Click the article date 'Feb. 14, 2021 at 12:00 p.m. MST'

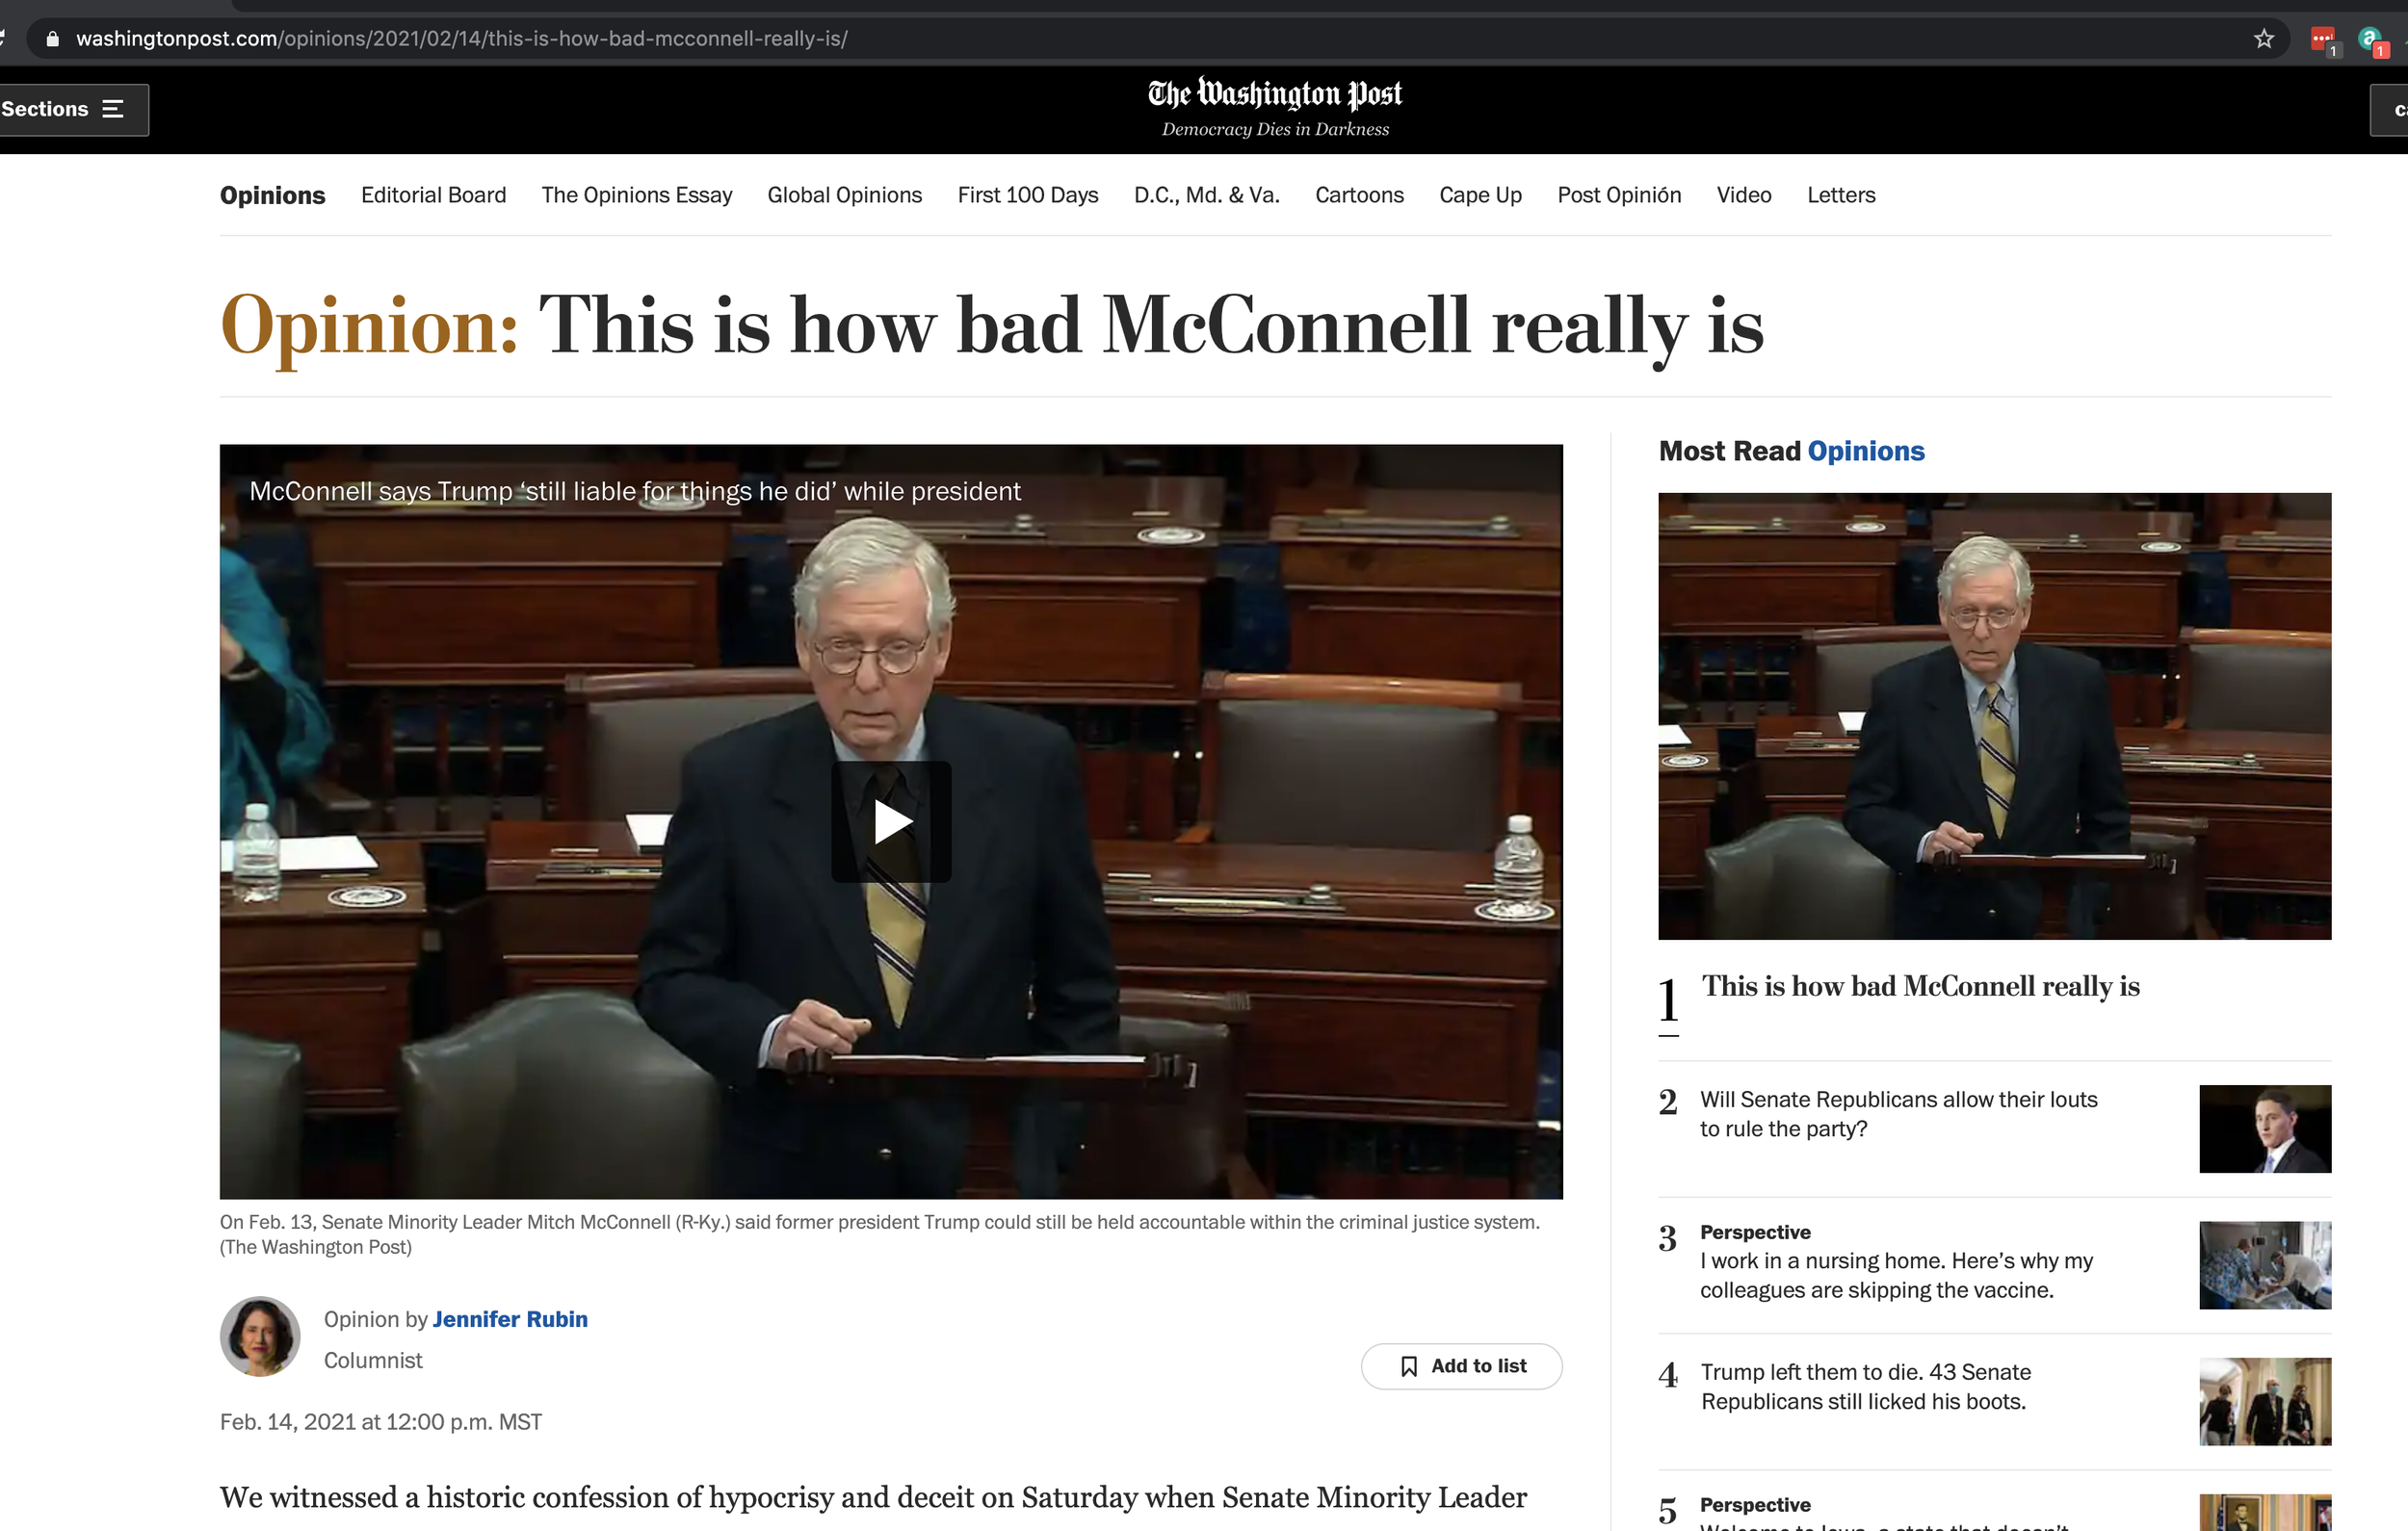click(381, 1422)
